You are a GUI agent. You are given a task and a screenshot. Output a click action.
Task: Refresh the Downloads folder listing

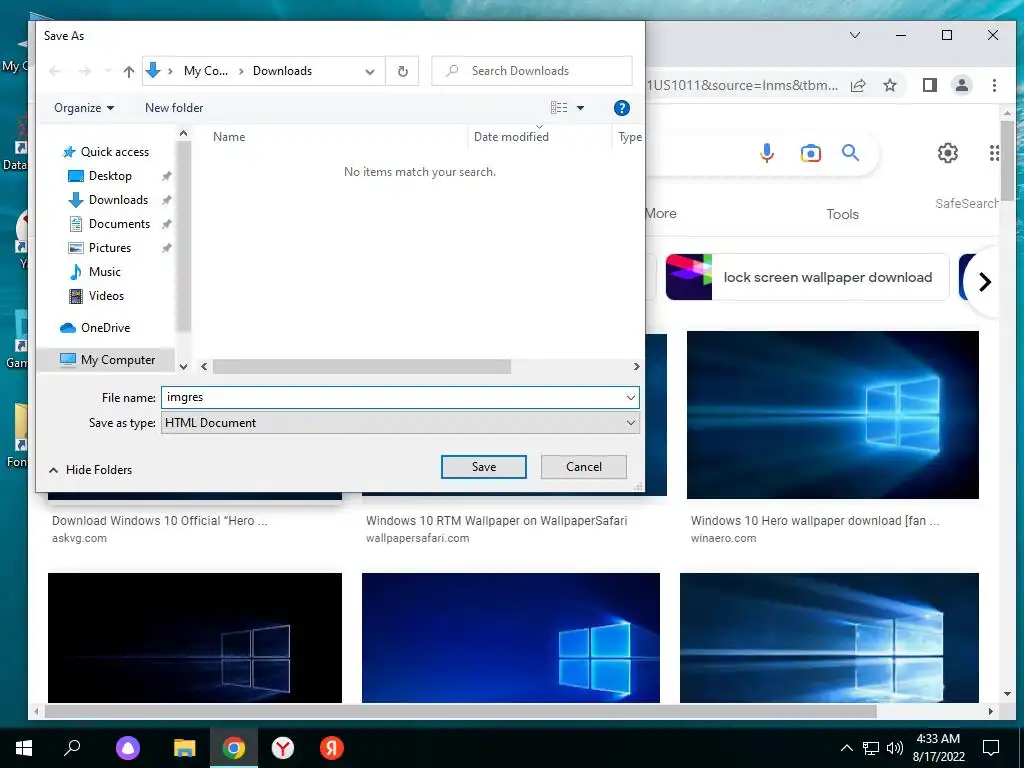pos(403,71)
